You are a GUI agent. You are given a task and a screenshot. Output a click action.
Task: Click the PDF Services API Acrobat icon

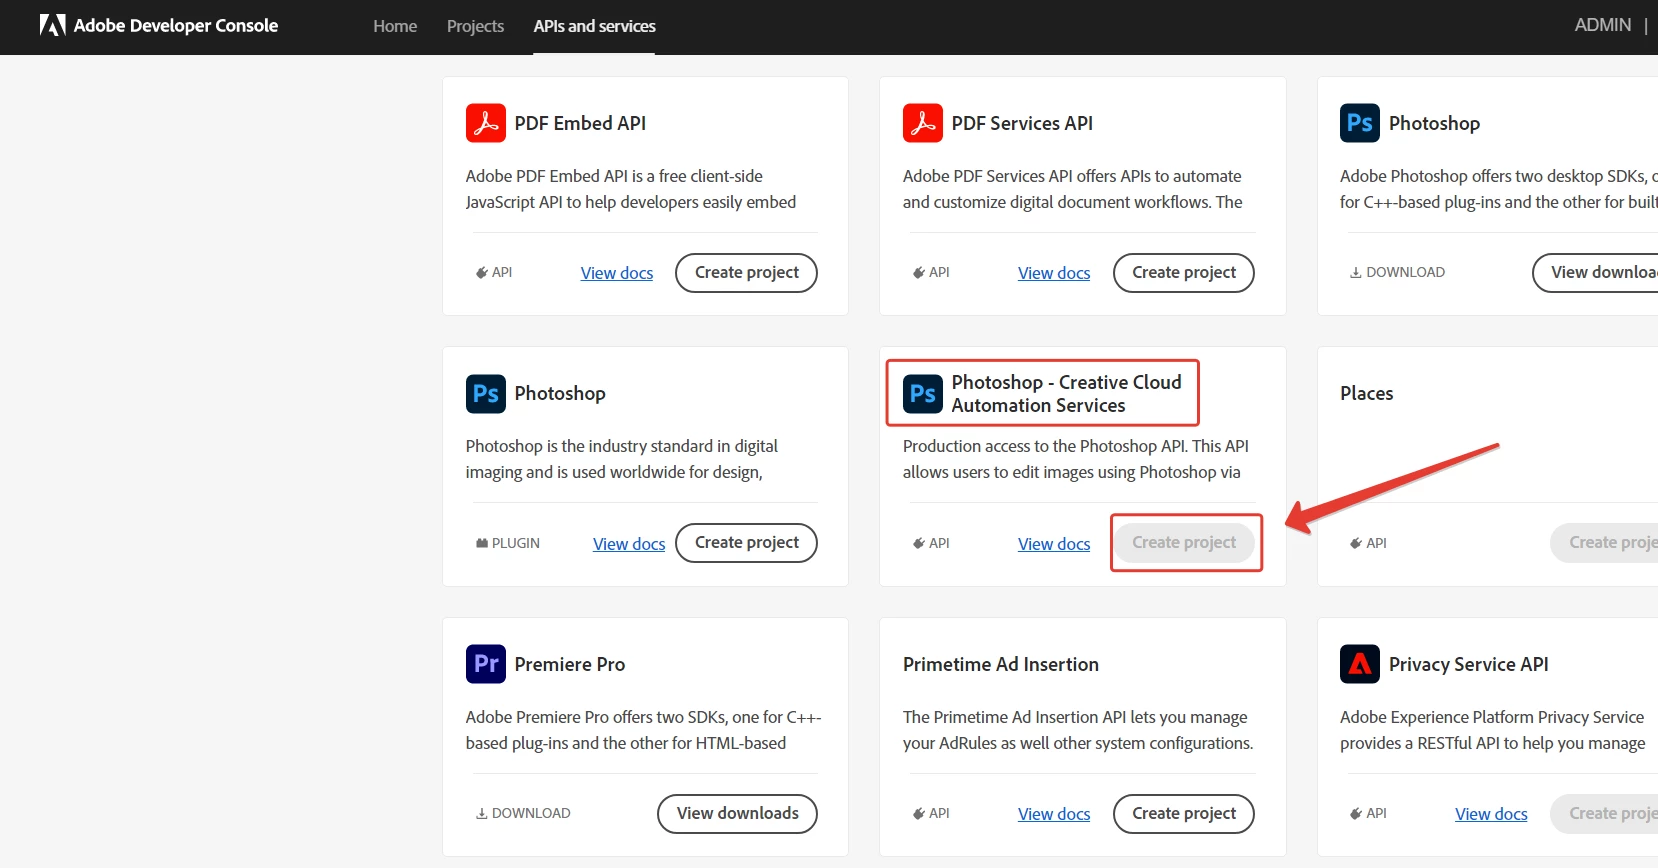point(922,123)
